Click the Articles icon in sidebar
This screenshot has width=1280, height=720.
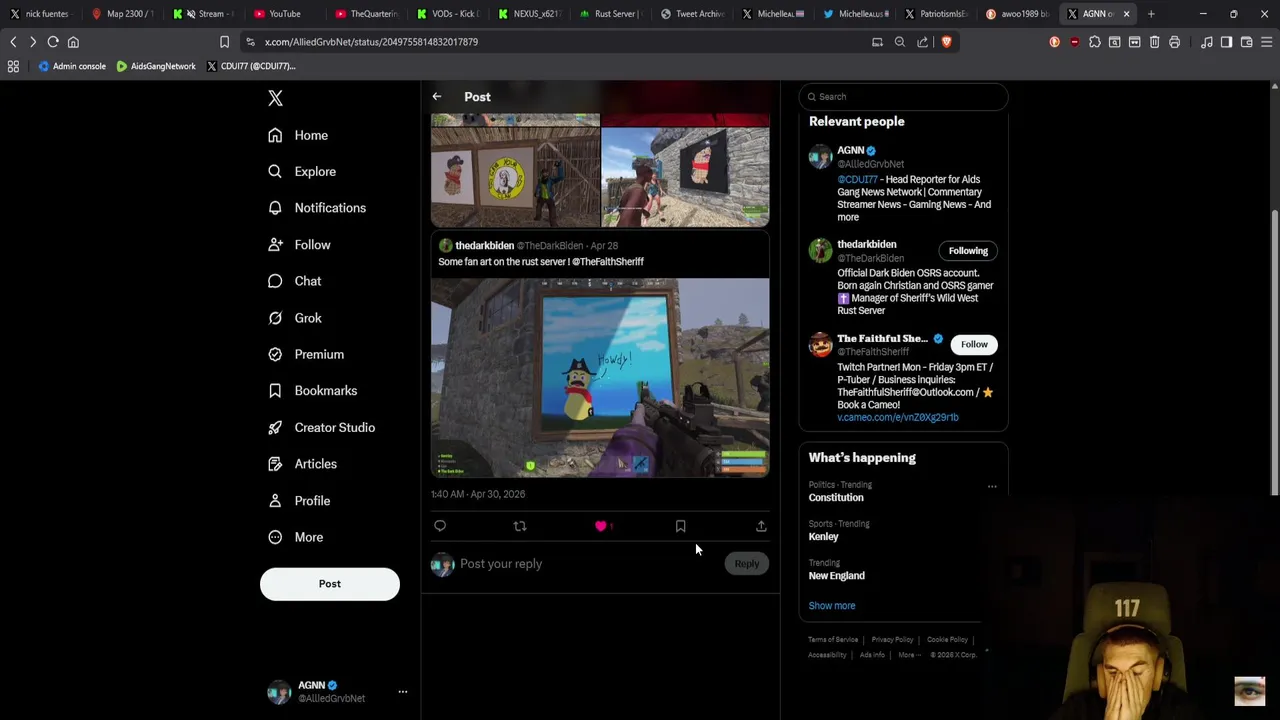coord(275,464)
